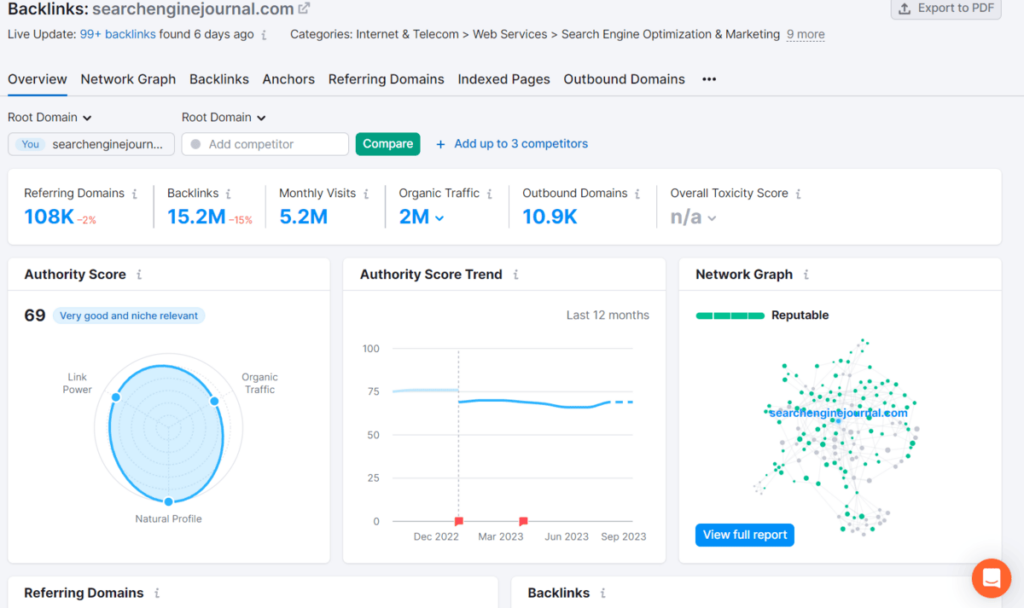This screenshot has width=1024, height=608.
Task: Click the Last 12 months label
Action: (607, 315)
